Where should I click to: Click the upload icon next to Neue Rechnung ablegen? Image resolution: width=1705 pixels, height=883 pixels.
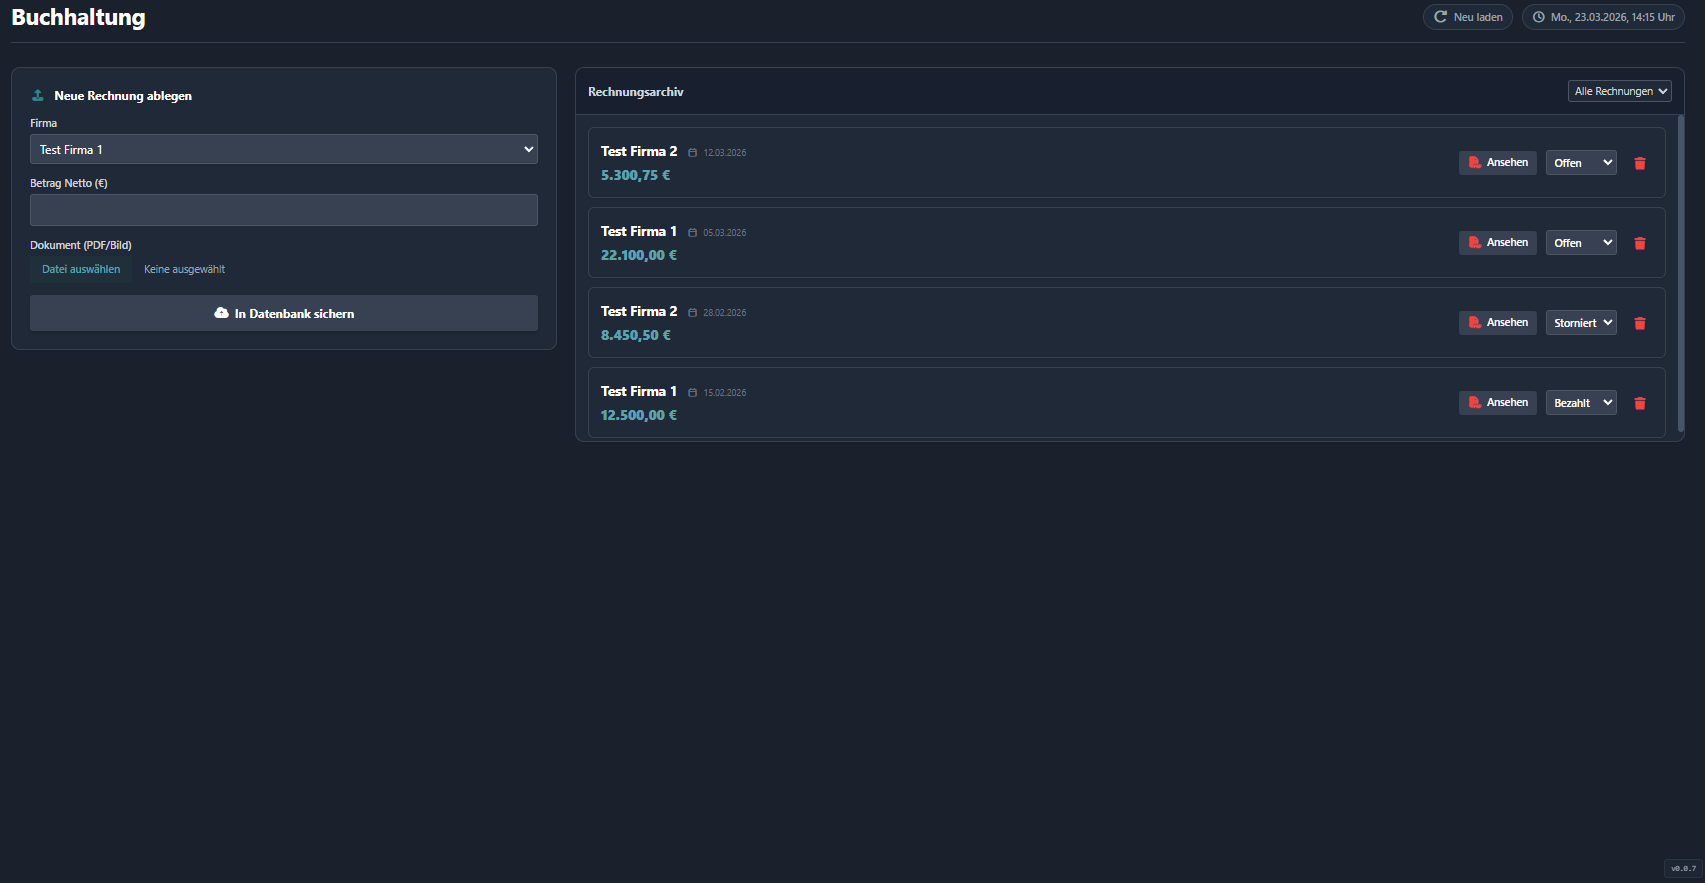[x=38, y=96]
